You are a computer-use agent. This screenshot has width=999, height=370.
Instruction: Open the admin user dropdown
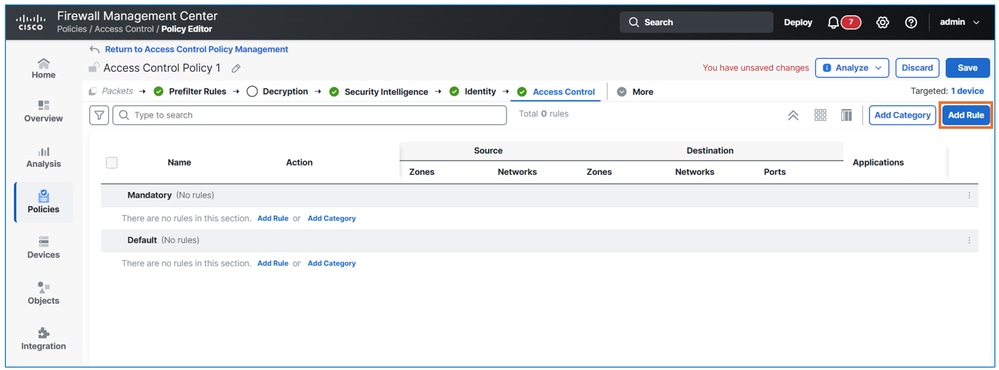[x=960, y=22]
